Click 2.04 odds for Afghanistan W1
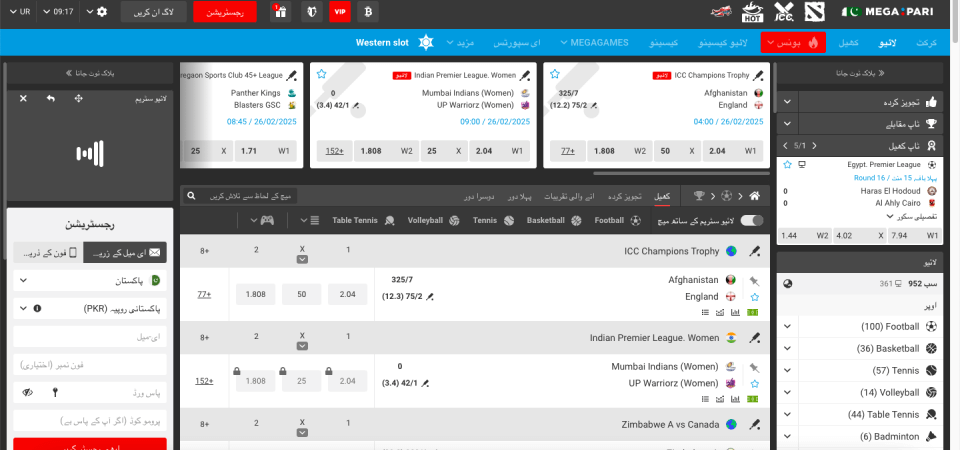Image resolution: width=960 pixels, height=450 pixels. (x=348, y=295)
